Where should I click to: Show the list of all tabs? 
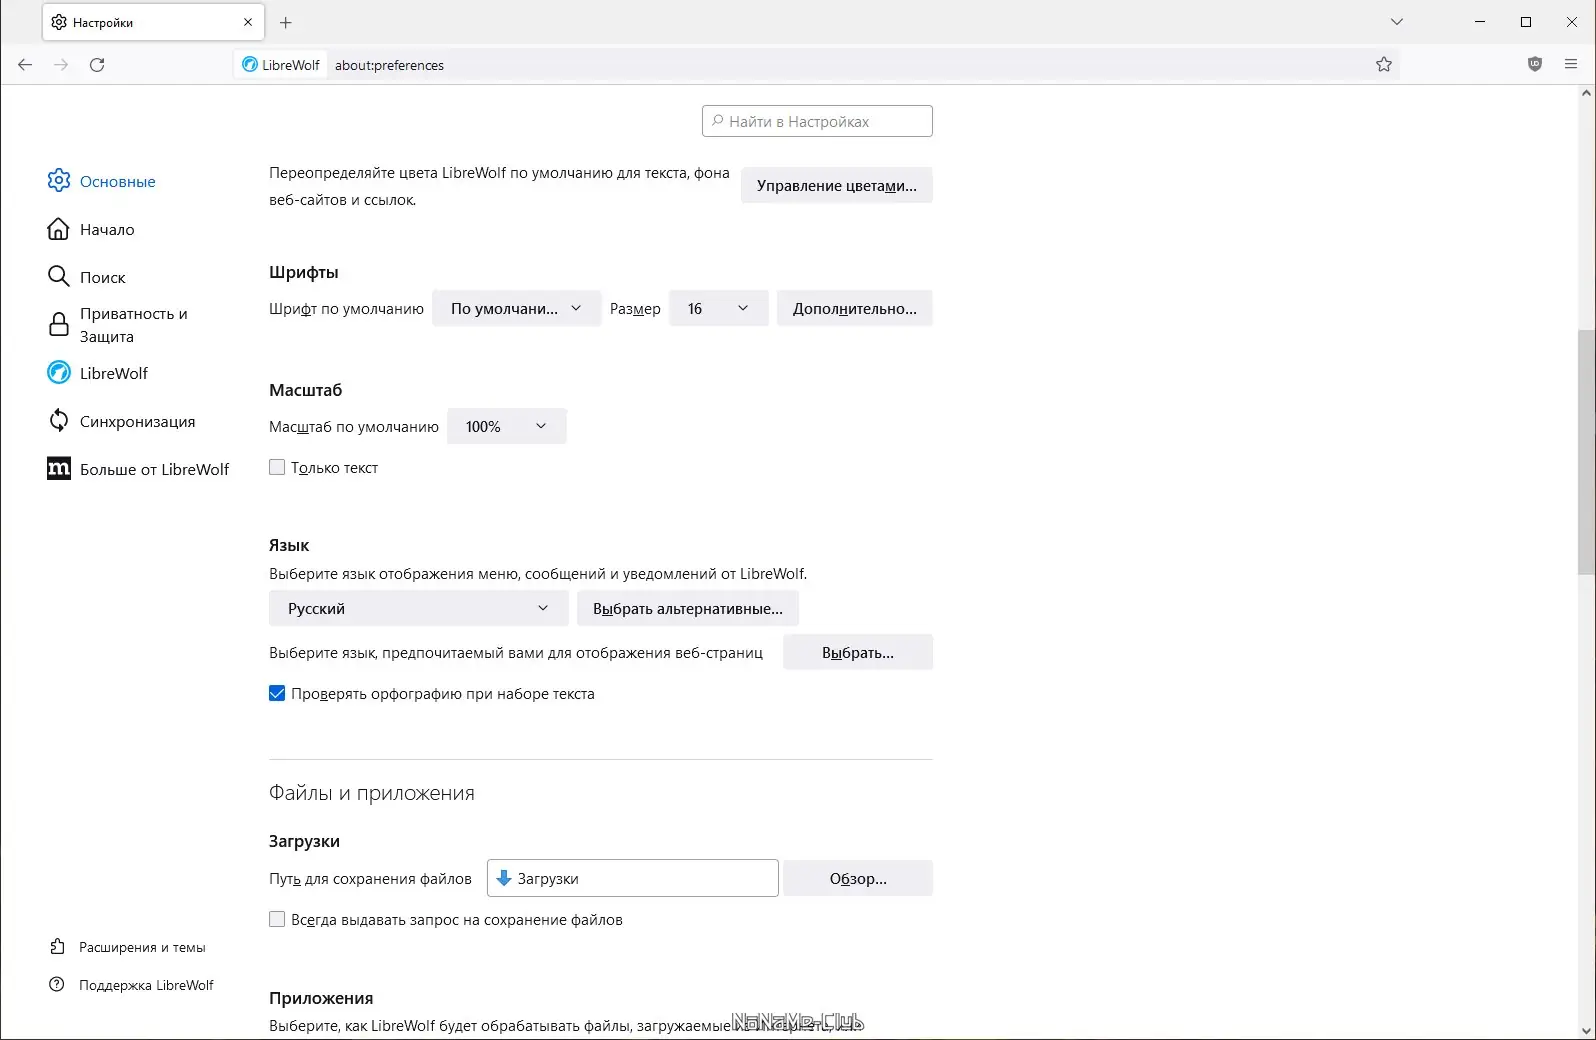click(x=1397, y=22)
